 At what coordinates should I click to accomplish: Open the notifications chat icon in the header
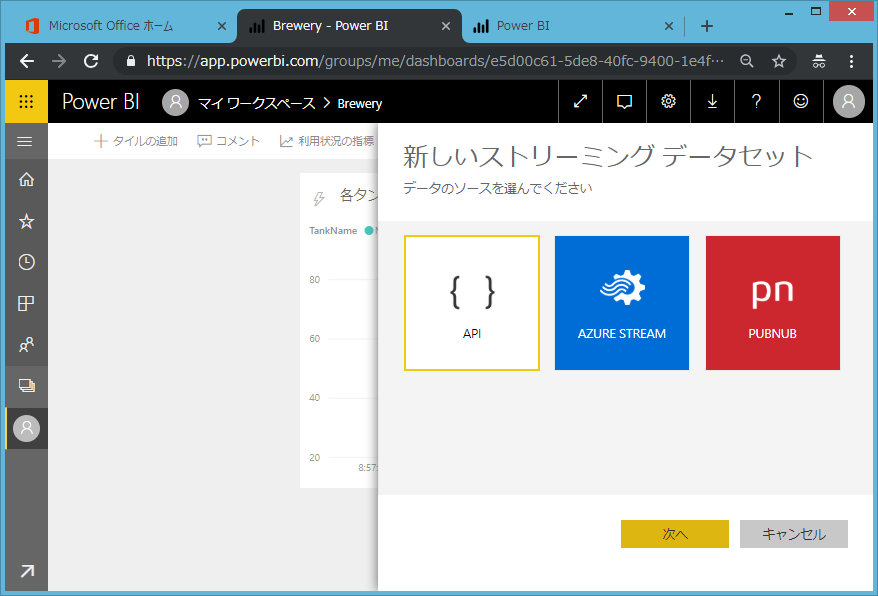click(624, 101)
